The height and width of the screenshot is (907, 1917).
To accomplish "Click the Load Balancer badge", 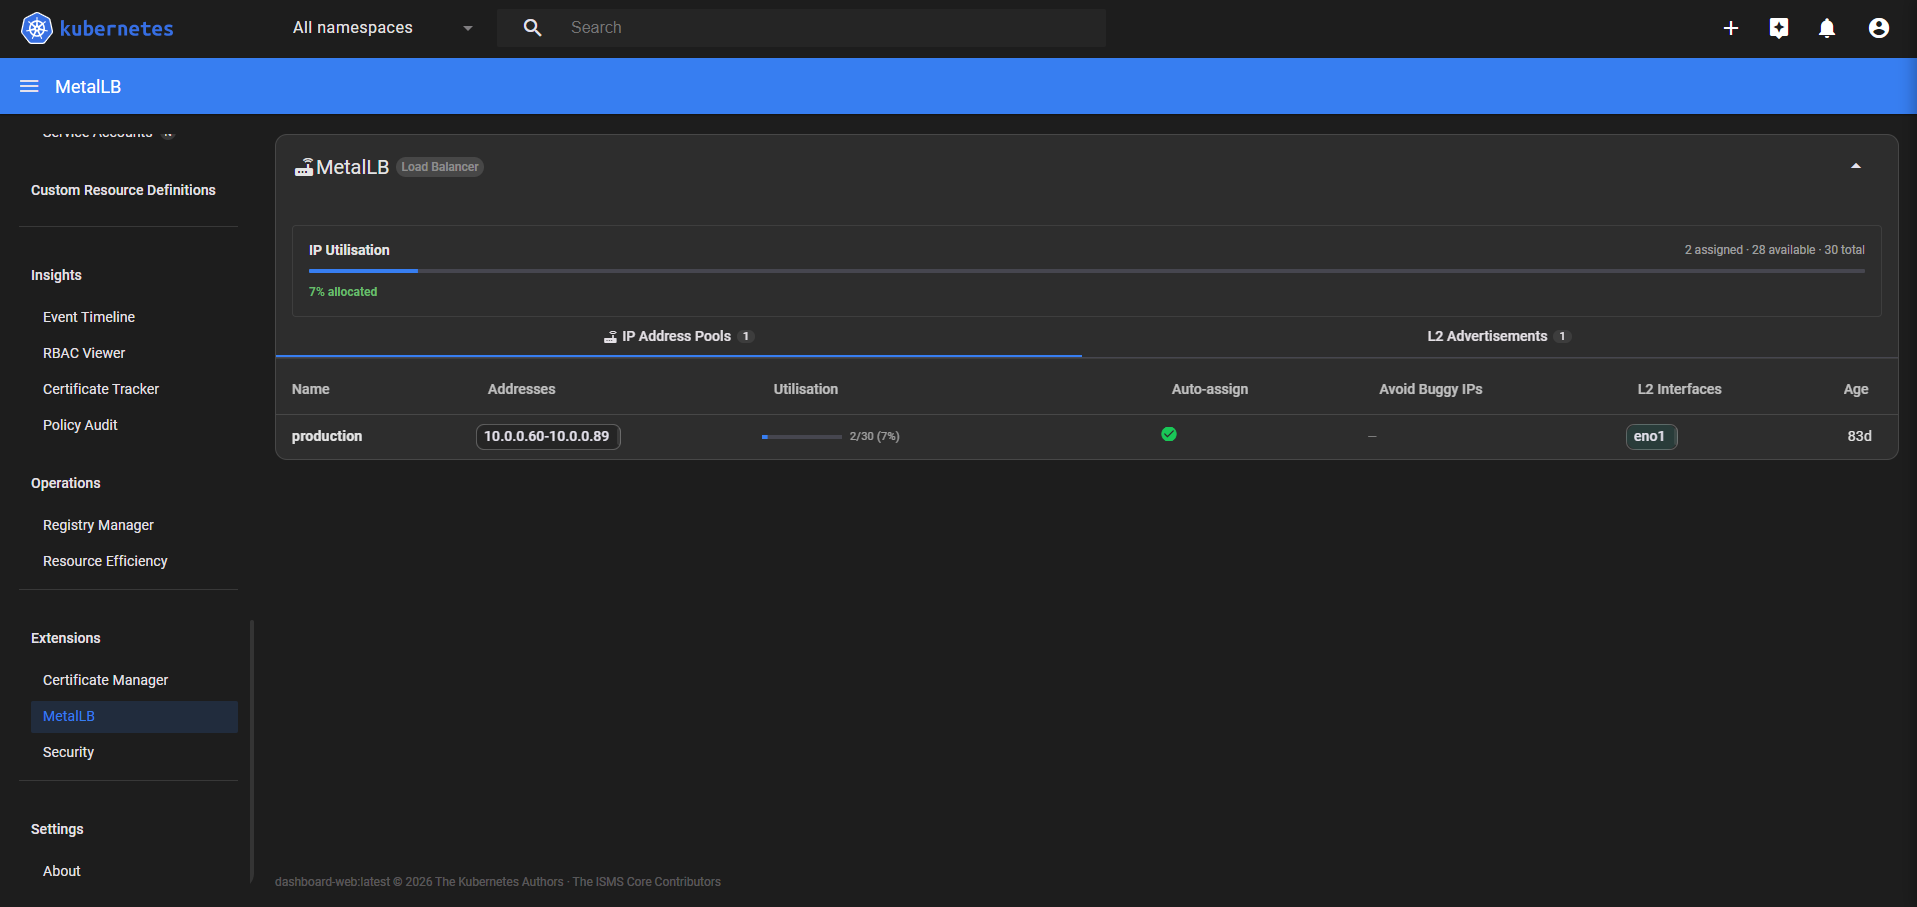I will 440,167.
